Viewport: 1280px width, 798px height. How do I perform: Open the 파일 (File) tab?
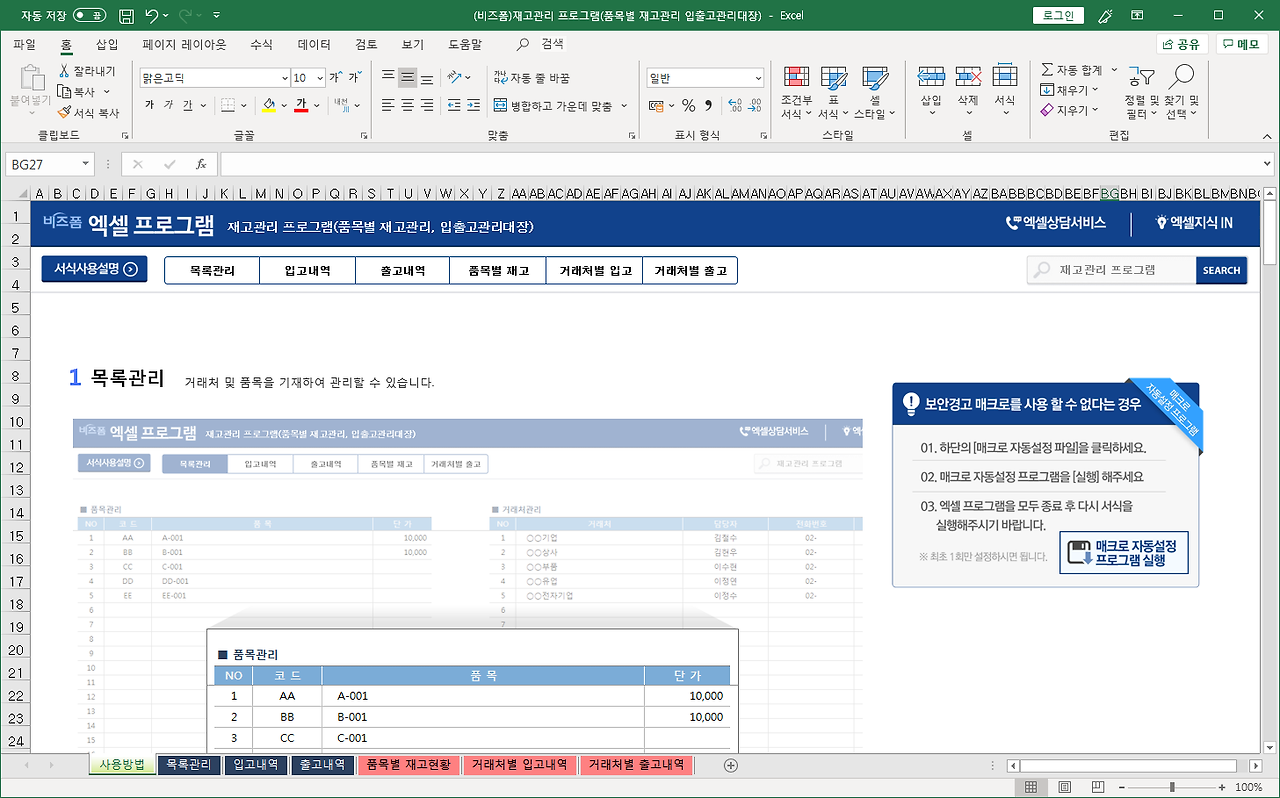tap(25, 45)
